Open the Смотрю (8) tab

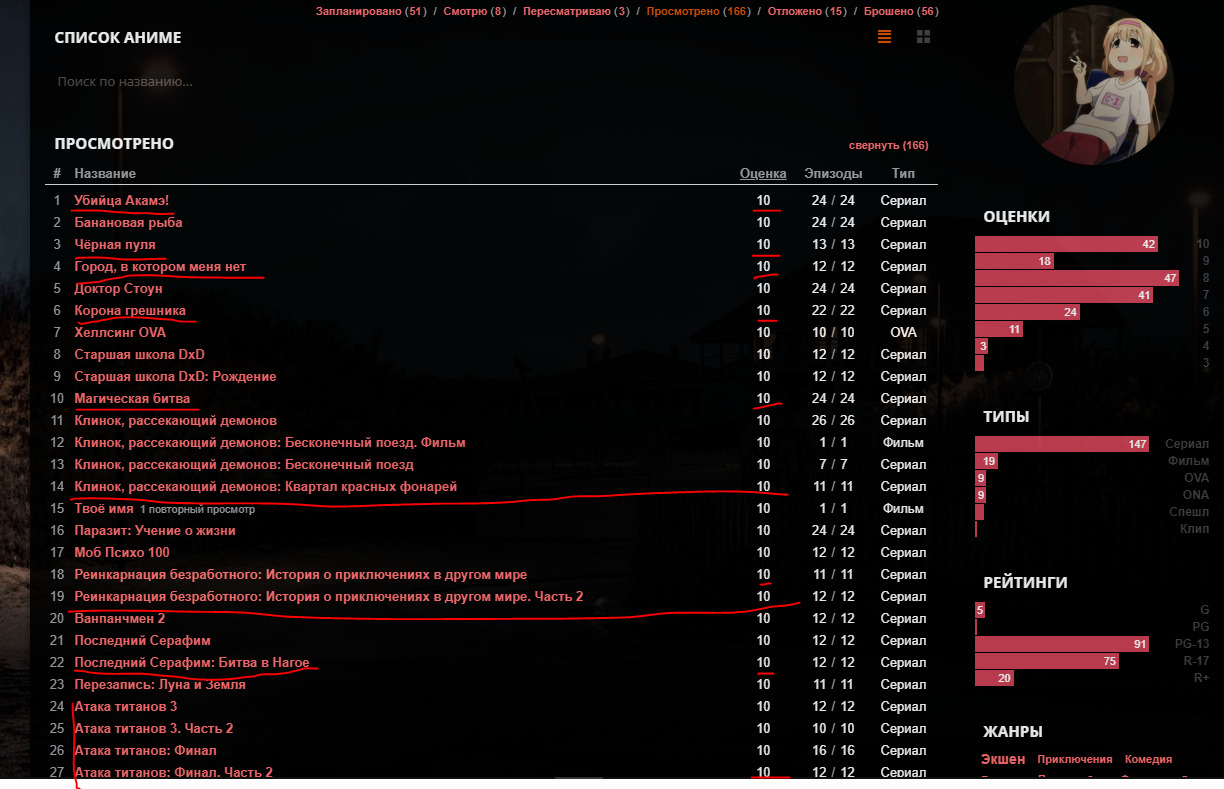477,11
